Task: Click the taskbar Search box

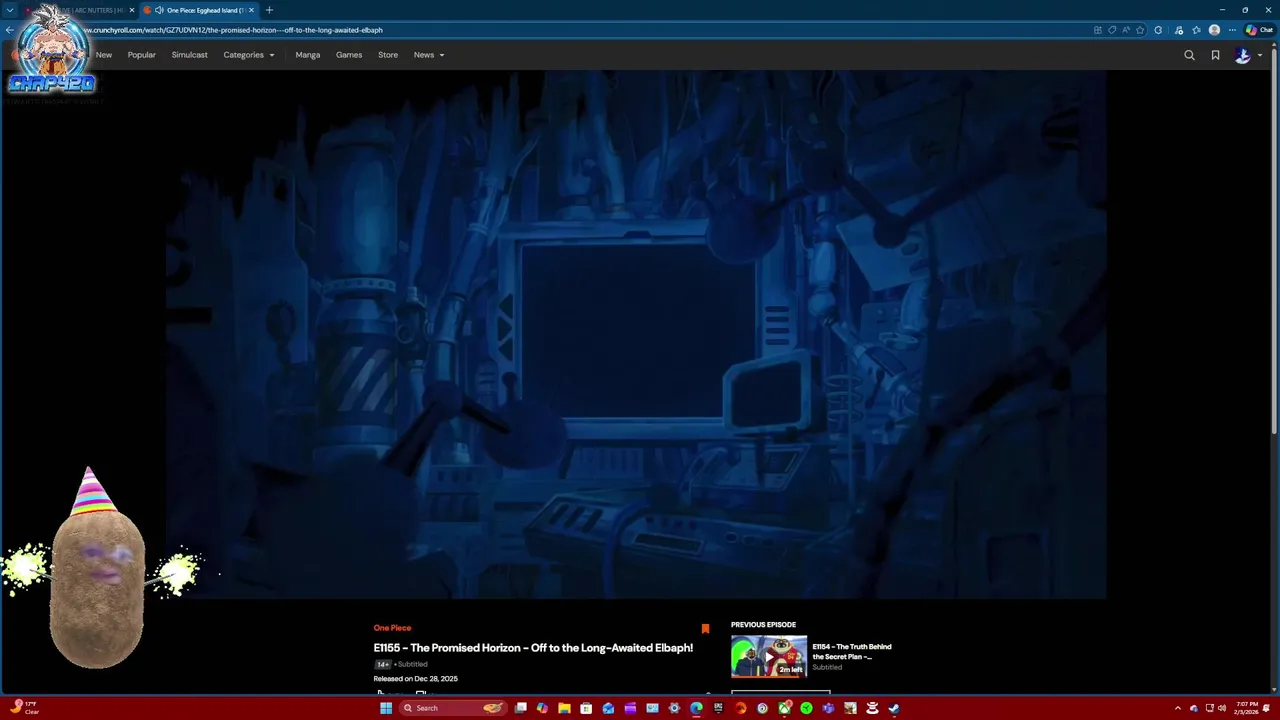Action: [452, 708]
